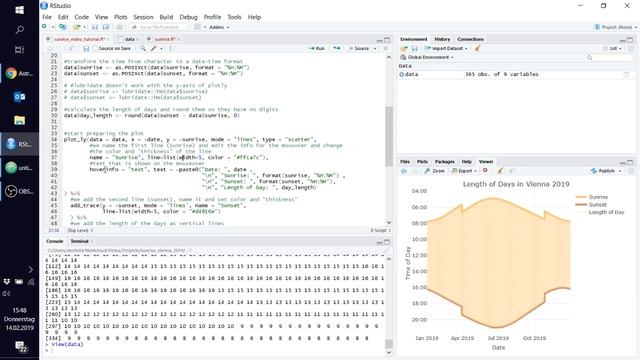Click save workspace icon in Environment pane

(415, 48)
